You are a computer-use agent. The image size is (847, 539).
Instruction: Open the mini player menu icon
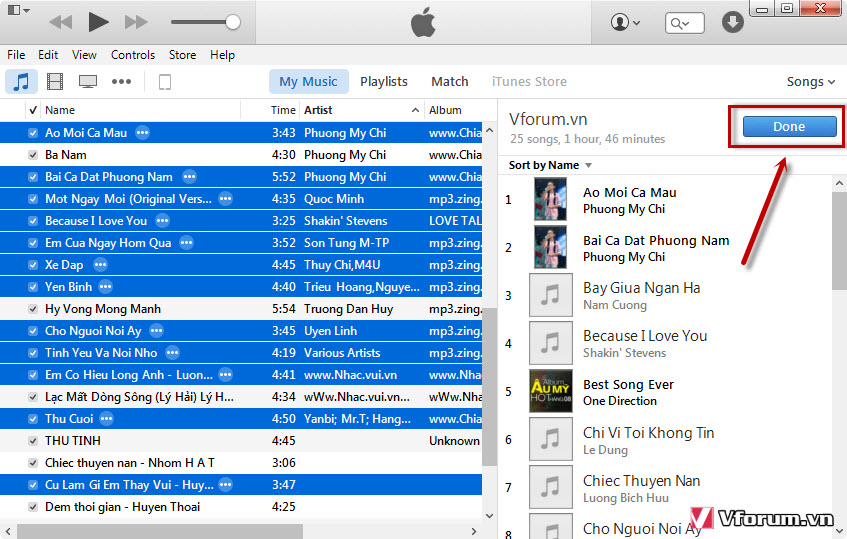tap(19, 10)
